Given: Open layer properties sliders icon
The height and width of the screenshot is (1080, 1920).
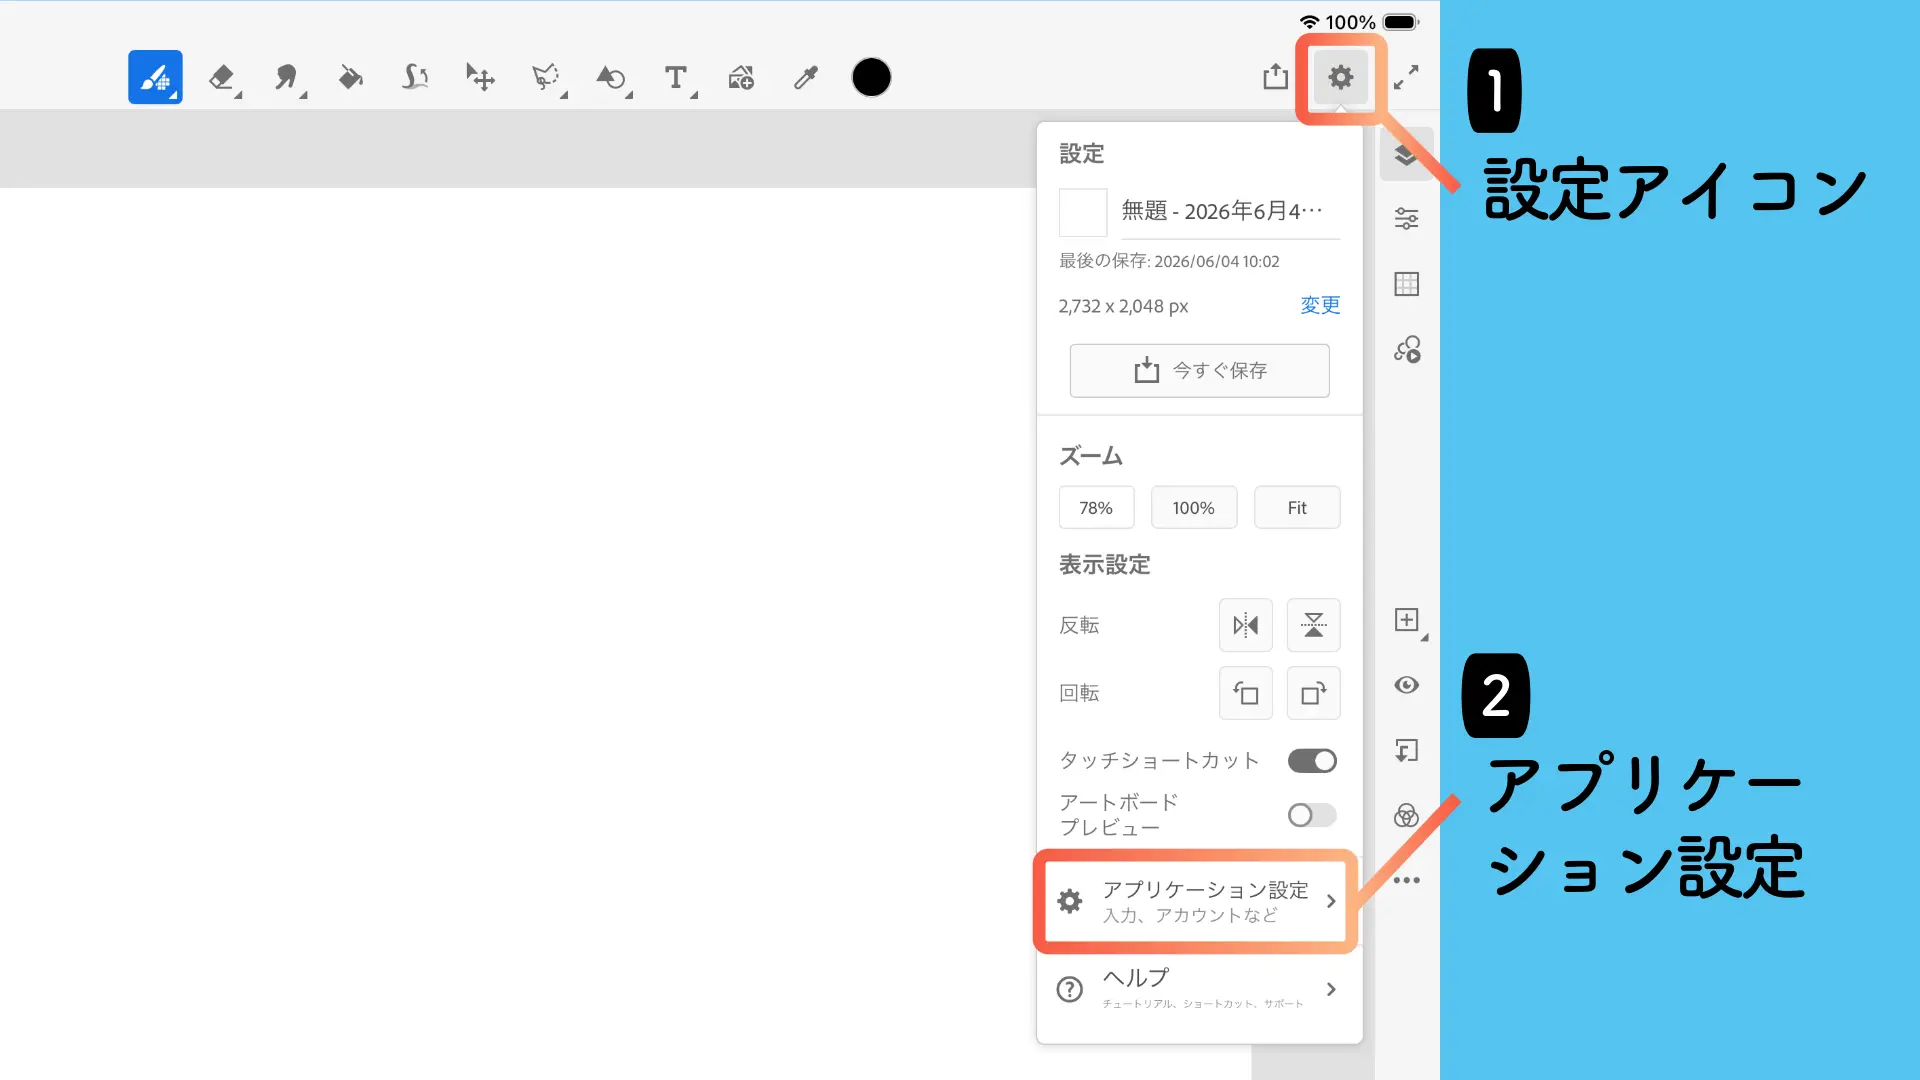Looking at the screenshot, I should coord(1406,219).
